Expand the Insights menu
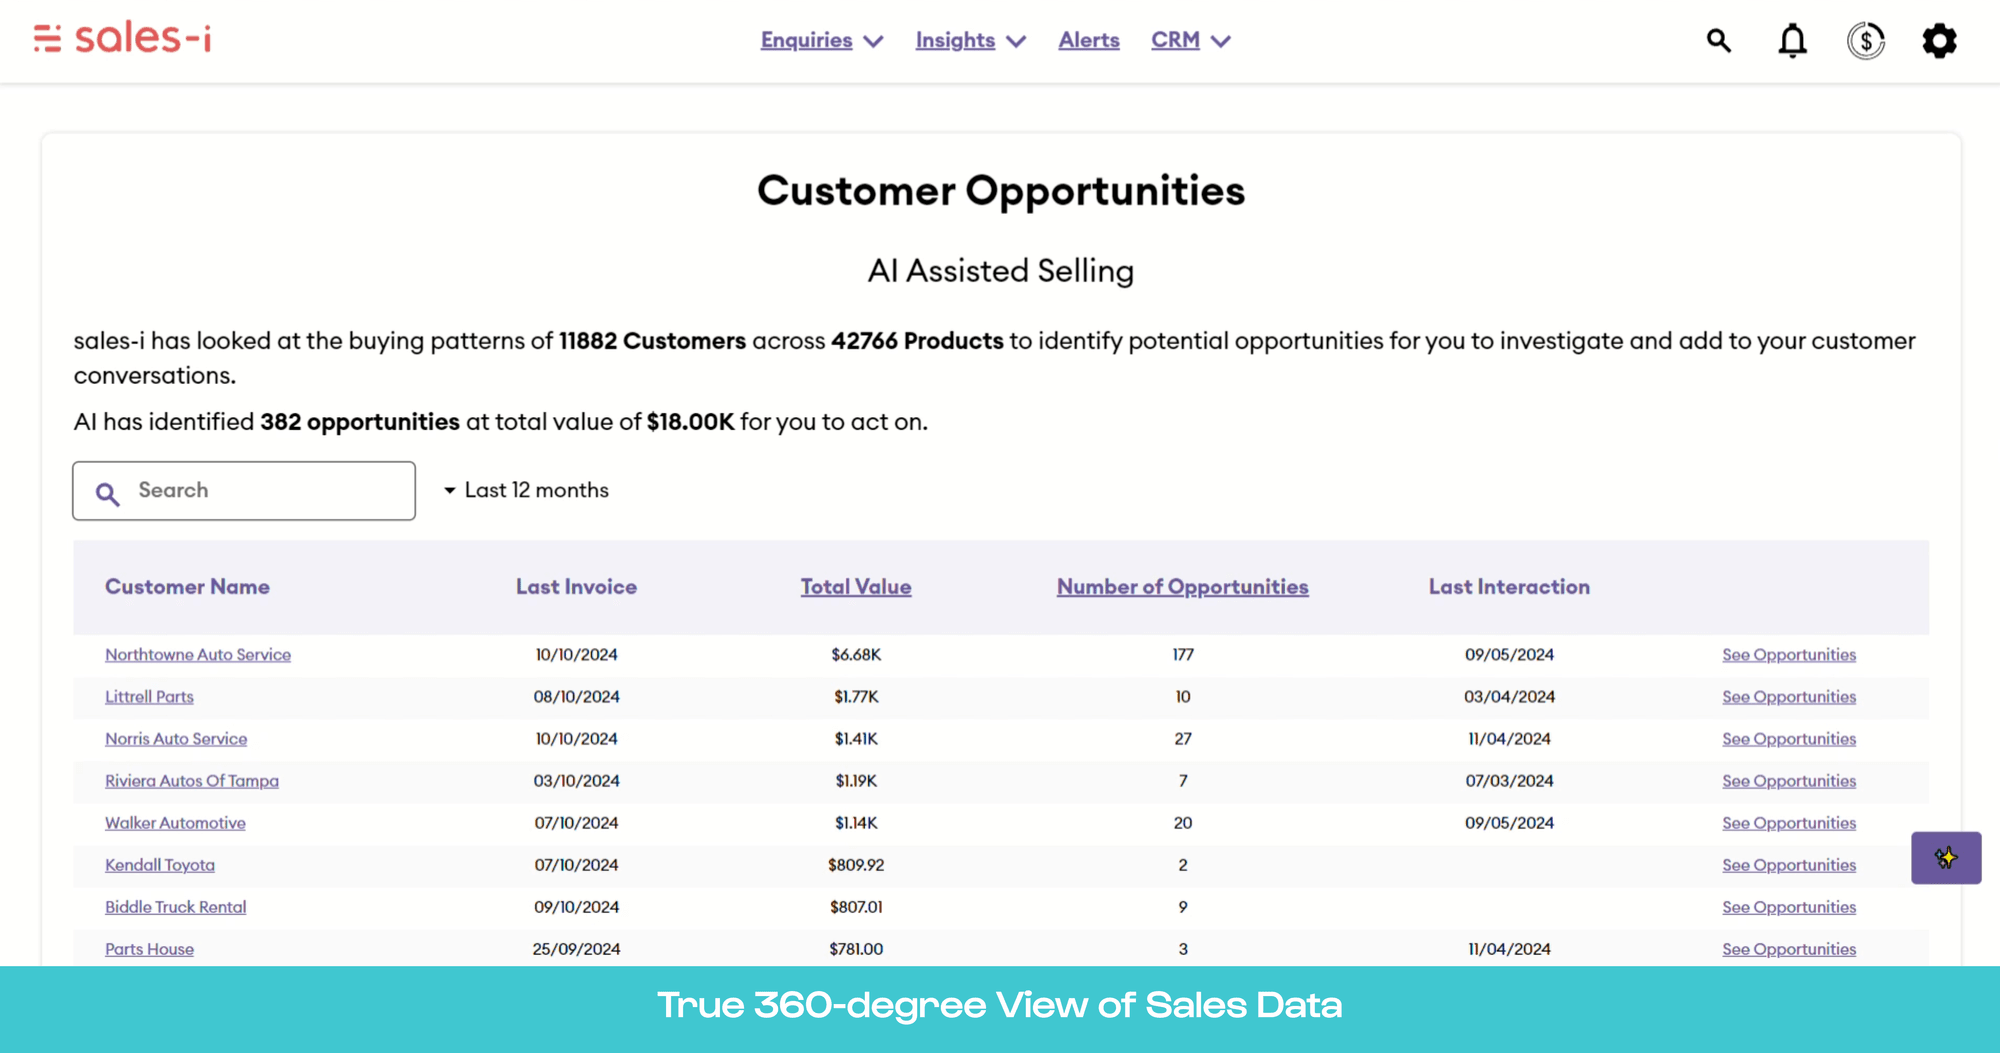This screenshot has width=2000, height=1053. [970, 40]
